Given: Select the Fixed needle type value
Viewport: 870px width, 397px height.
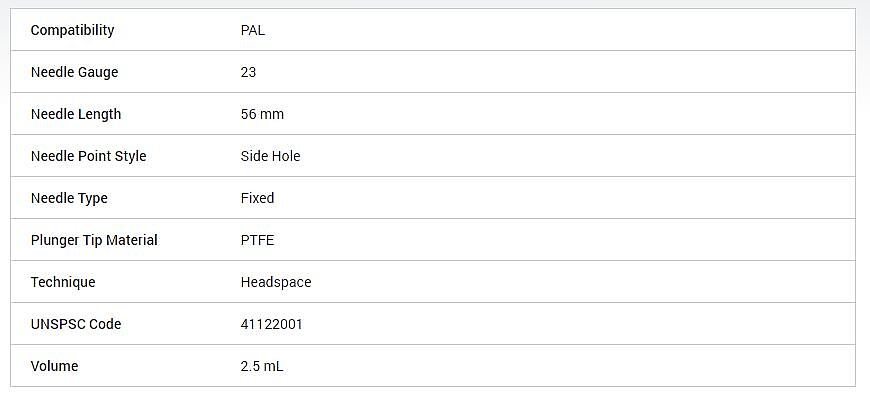Looking at the screenshot, I should (x=257, y=198).
